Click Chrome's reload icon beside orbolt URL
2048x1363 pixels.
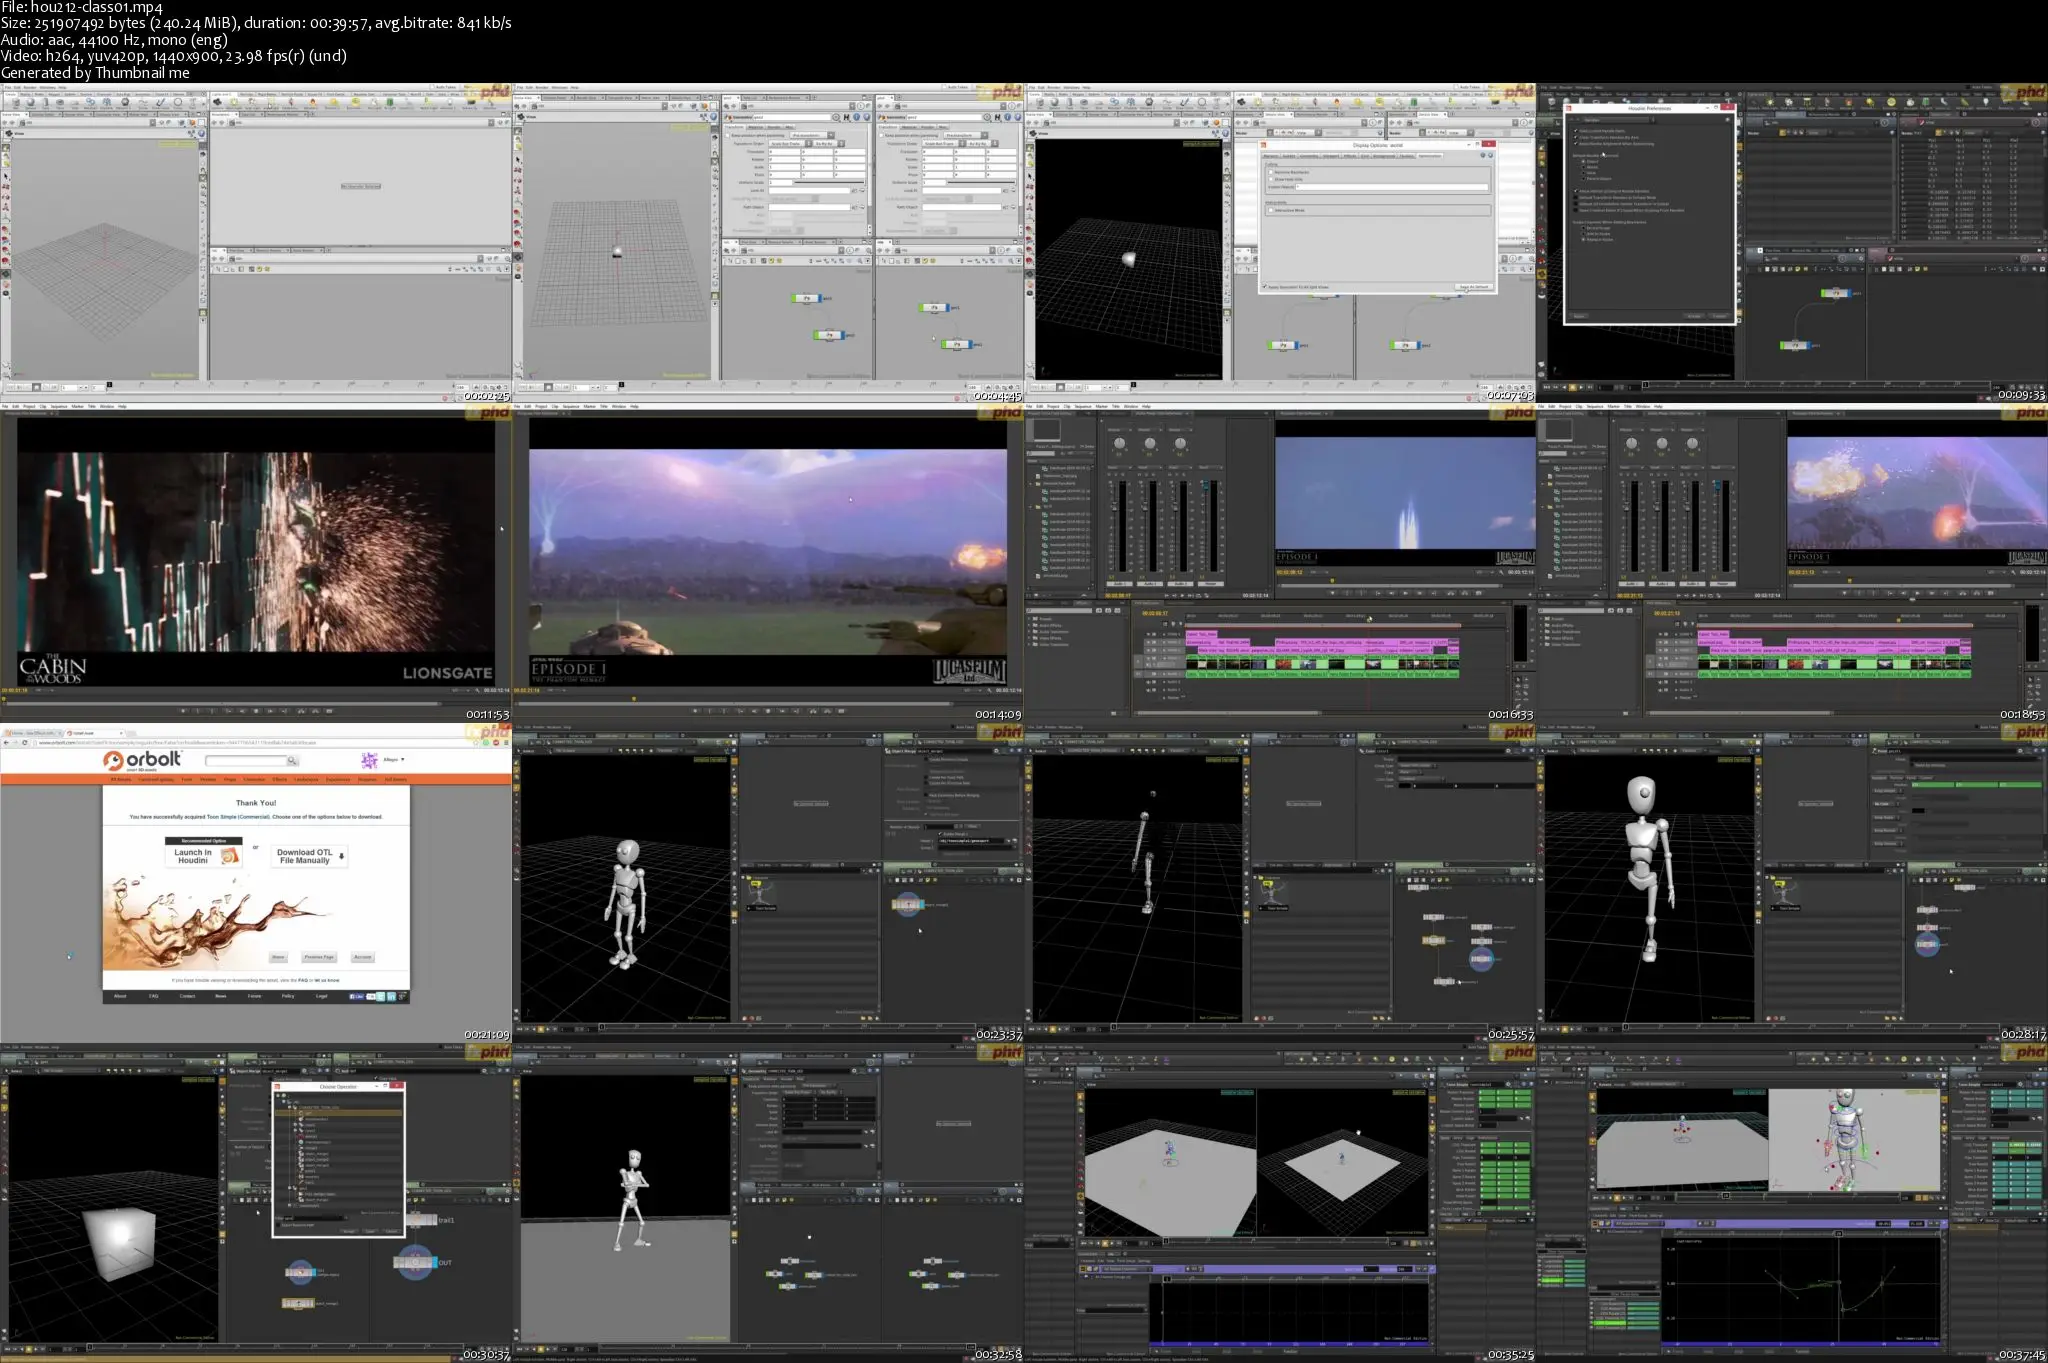coord(25,743)
